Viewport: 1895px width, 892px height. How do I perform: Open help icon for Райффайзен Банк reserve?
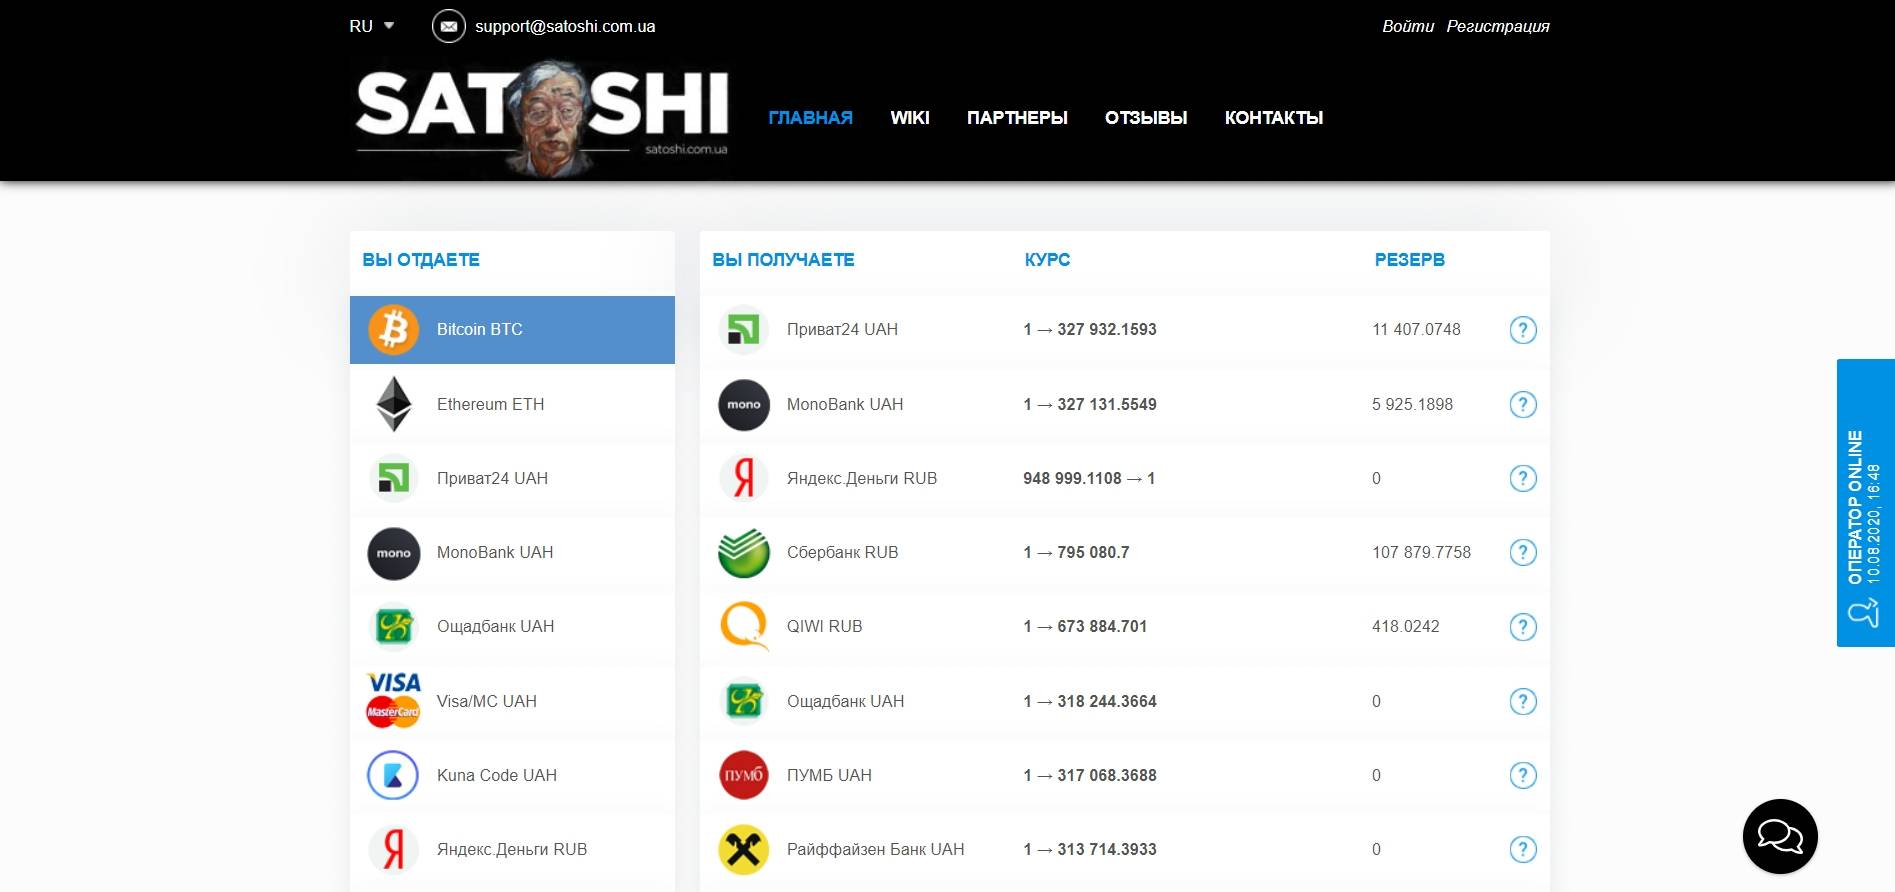[x=1522, y=849]
